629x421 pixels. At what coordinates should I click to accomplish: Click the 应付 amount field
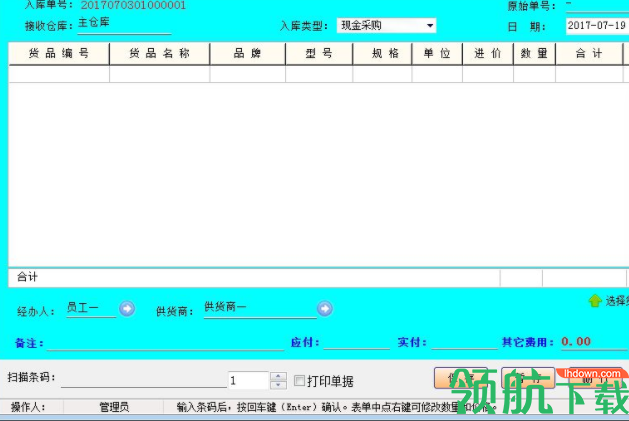(x=357, y=342)
